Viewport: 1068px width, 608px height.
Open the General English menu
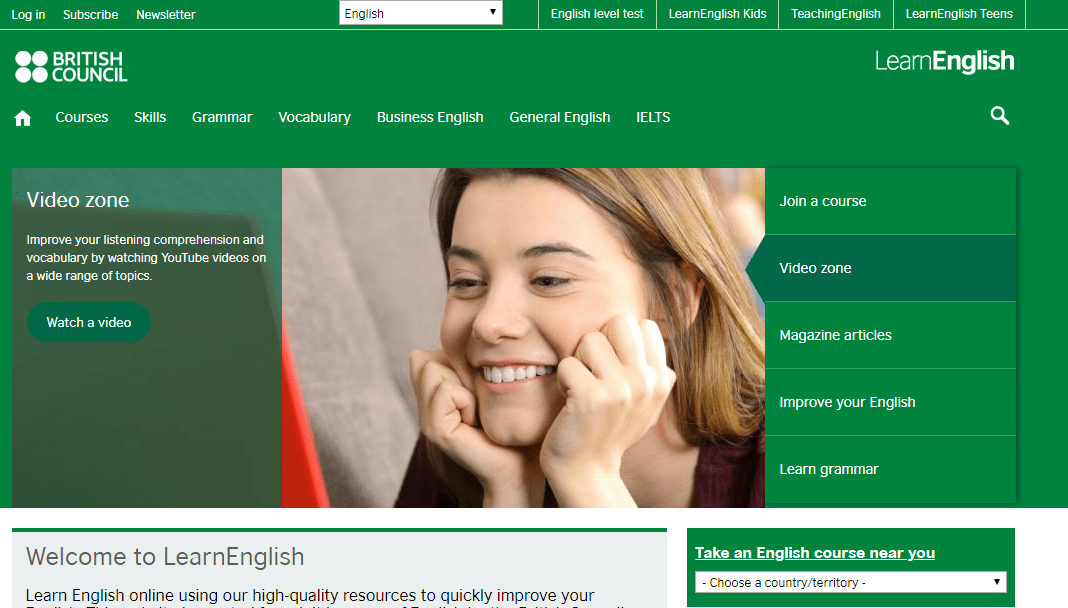[560, 117]
